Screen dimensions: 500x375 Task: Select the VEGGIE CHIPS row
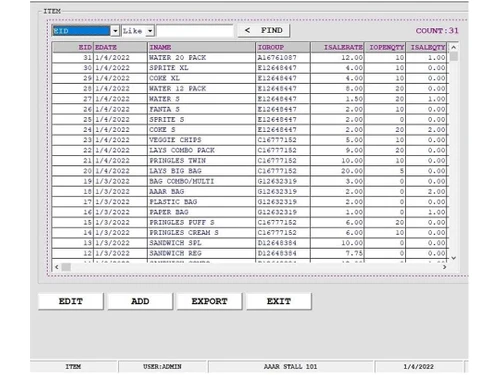coord(249,140)
